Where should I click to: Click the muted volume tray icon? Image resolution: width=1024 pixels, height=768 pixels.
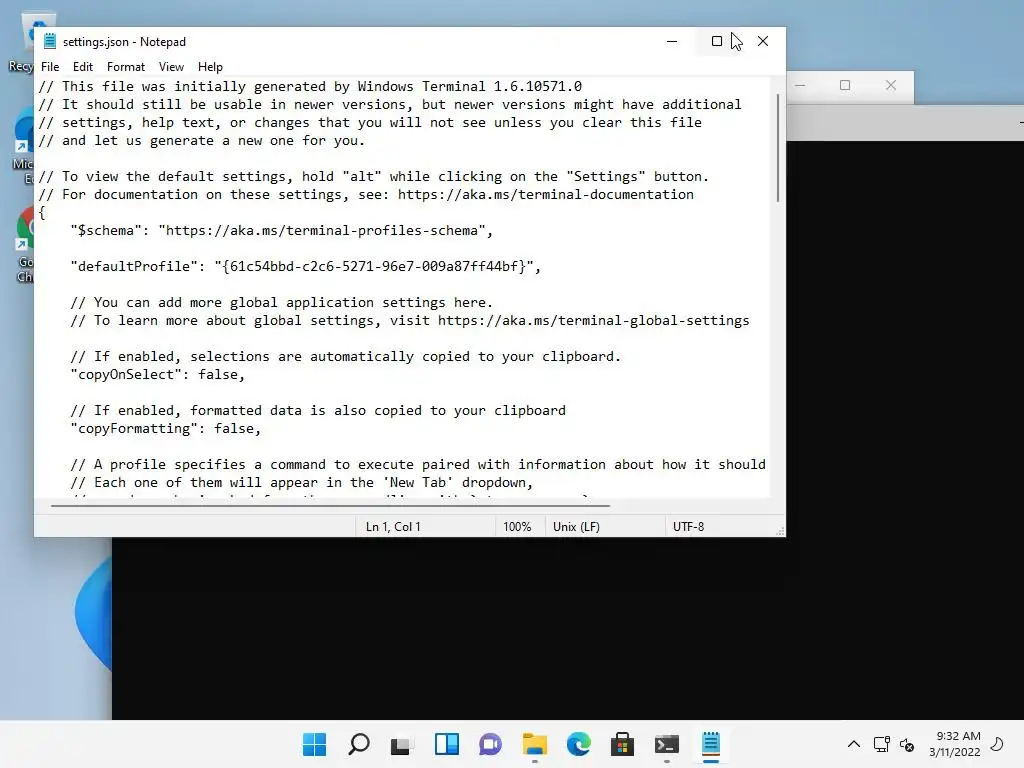906,744
